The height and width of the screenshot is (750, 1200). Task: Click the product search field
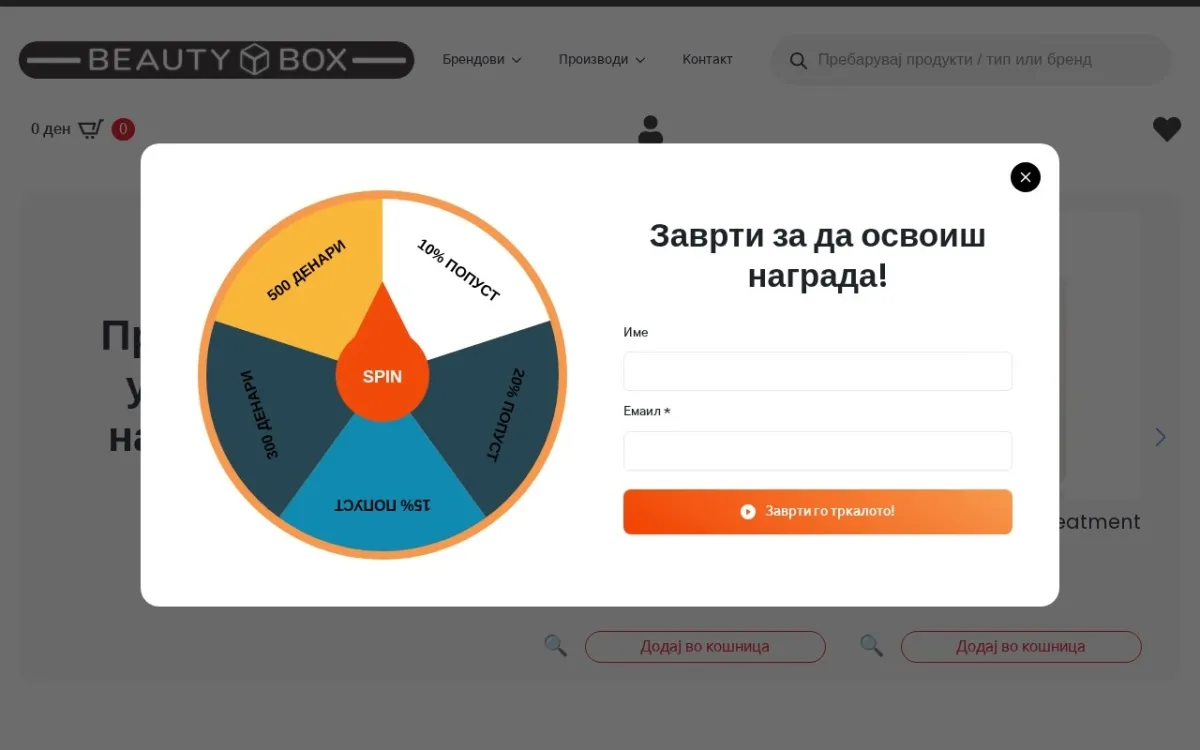(x=970, y=60)
